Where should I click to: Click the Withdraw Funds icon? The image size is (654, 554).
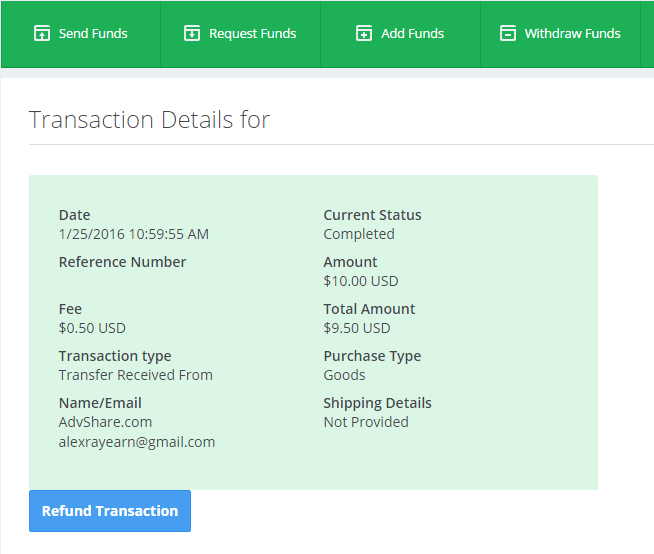click(507, 34)
